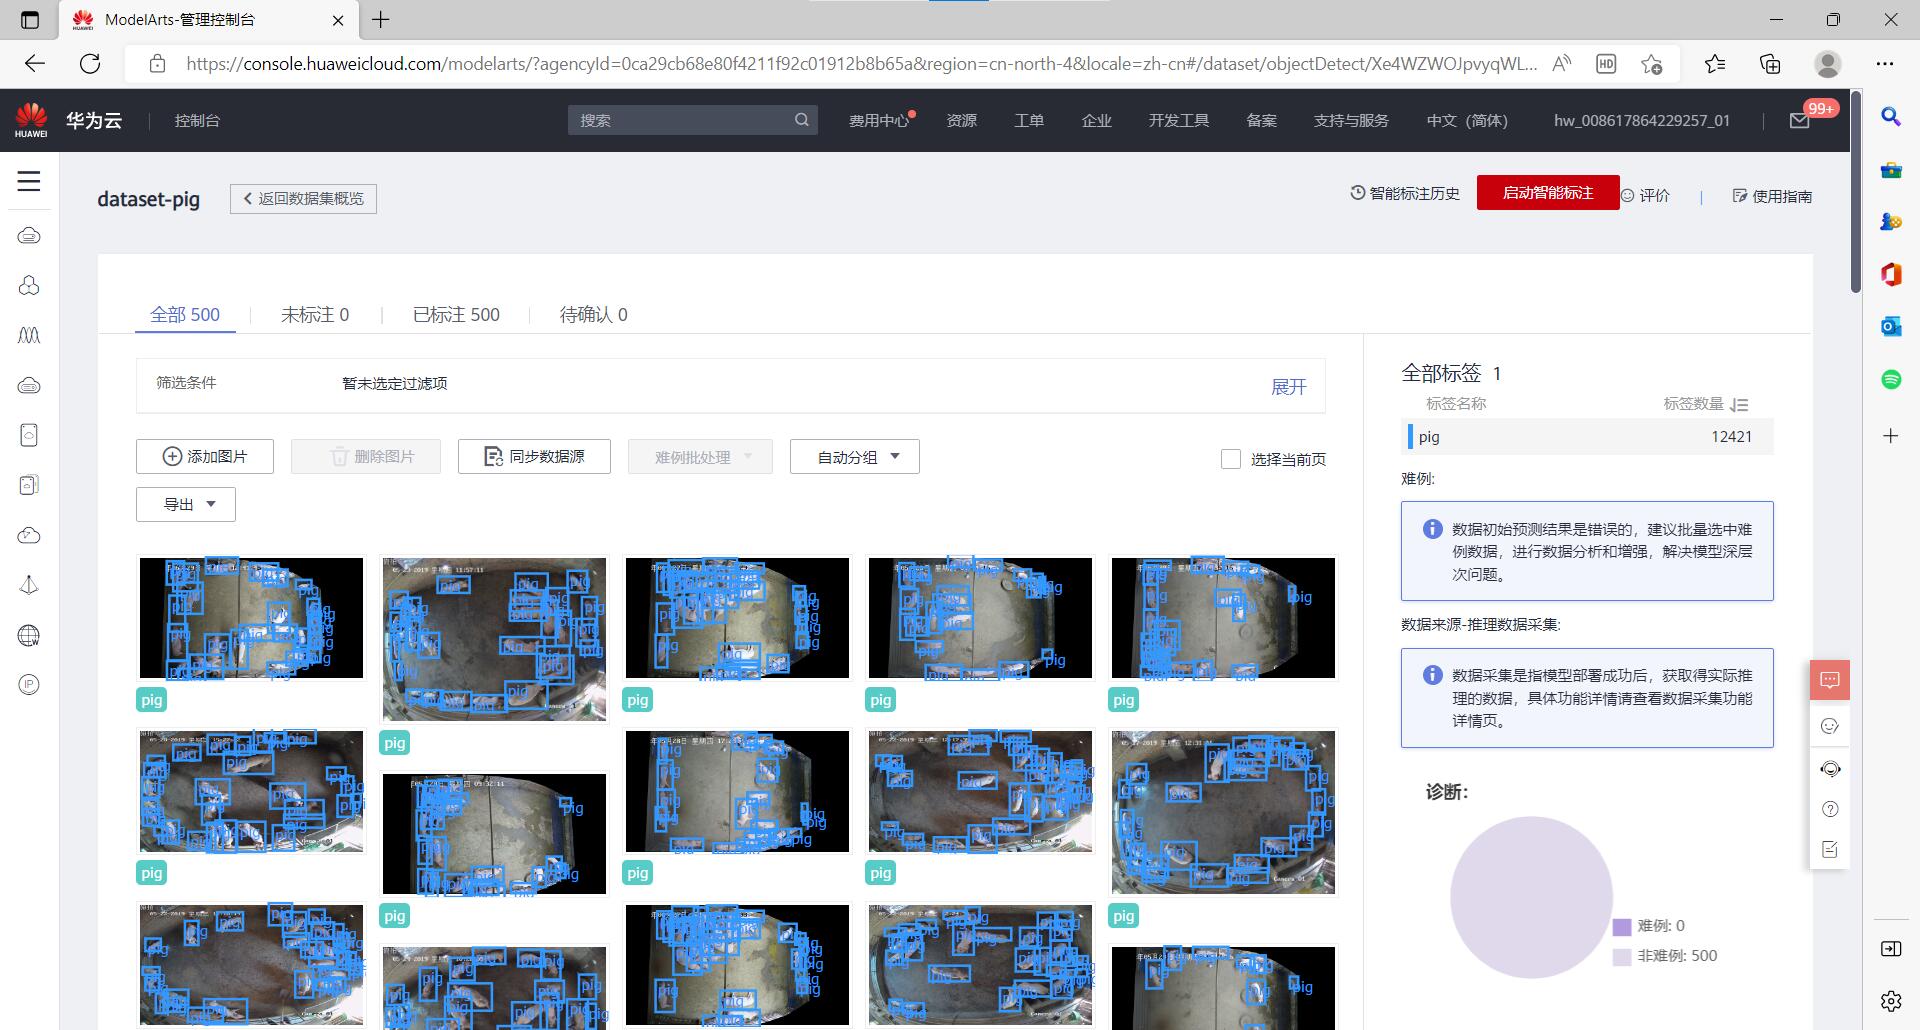
Task: Open Edge sidebar settings gear
Action: [x=1891, y=1001]
